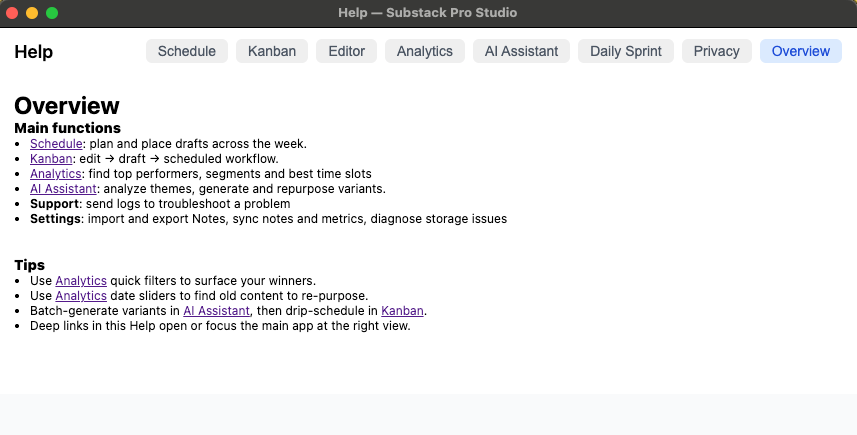Open Kanban link in drip-schedule tip
The height and width of the screenshot is (435, 857).
tap(402, 311)
